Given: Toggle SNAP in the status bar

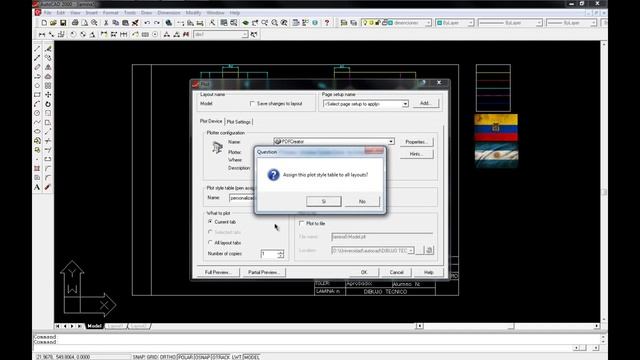Looking at the screenshot, I should tap(139, 357).
